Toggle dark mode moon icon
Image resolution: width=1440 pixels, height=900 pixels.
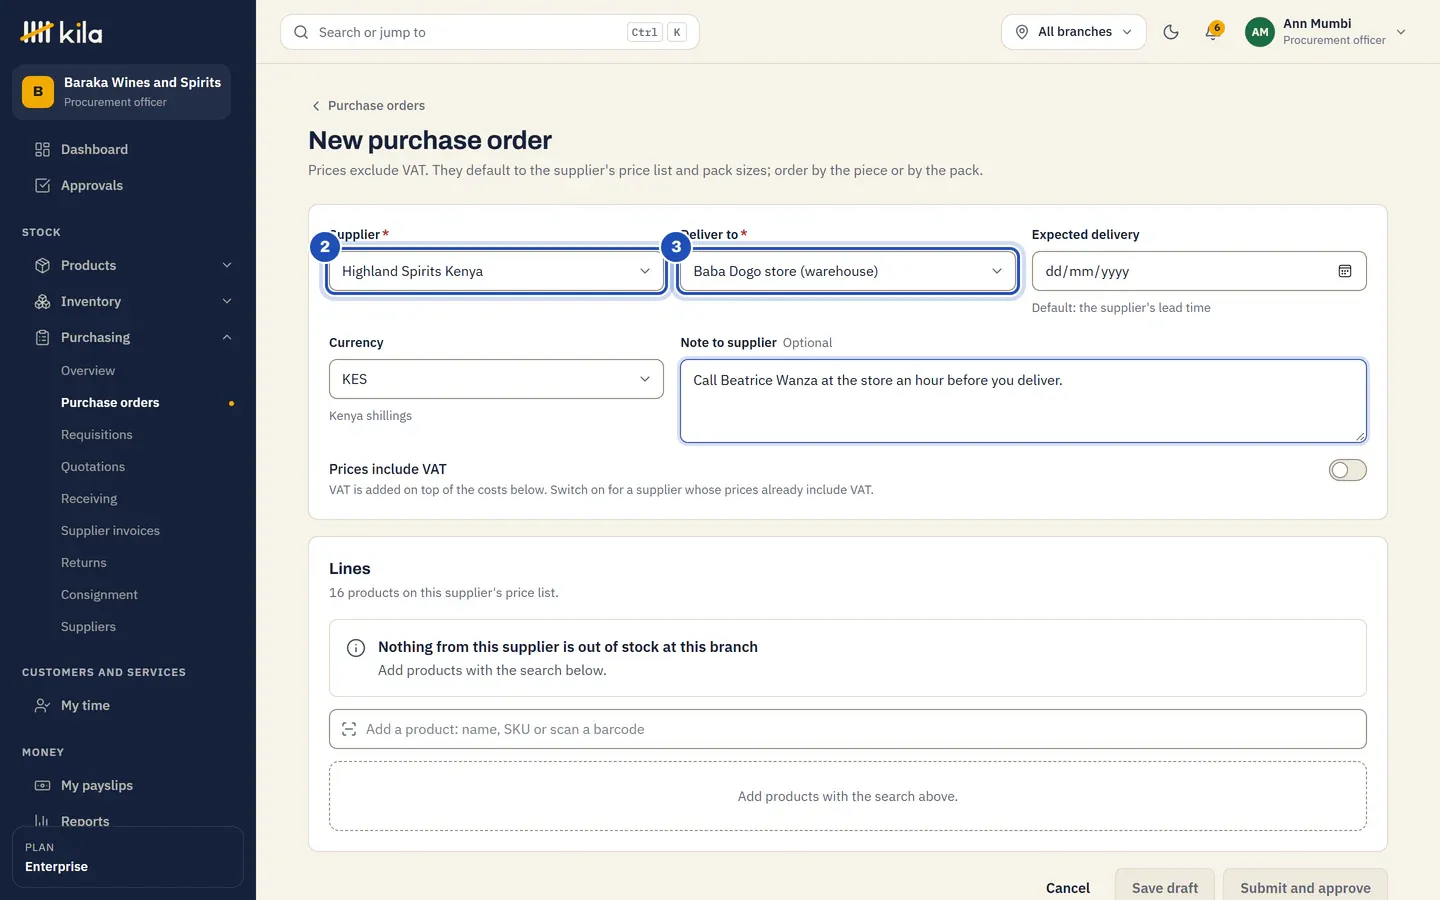[1171, 32]
